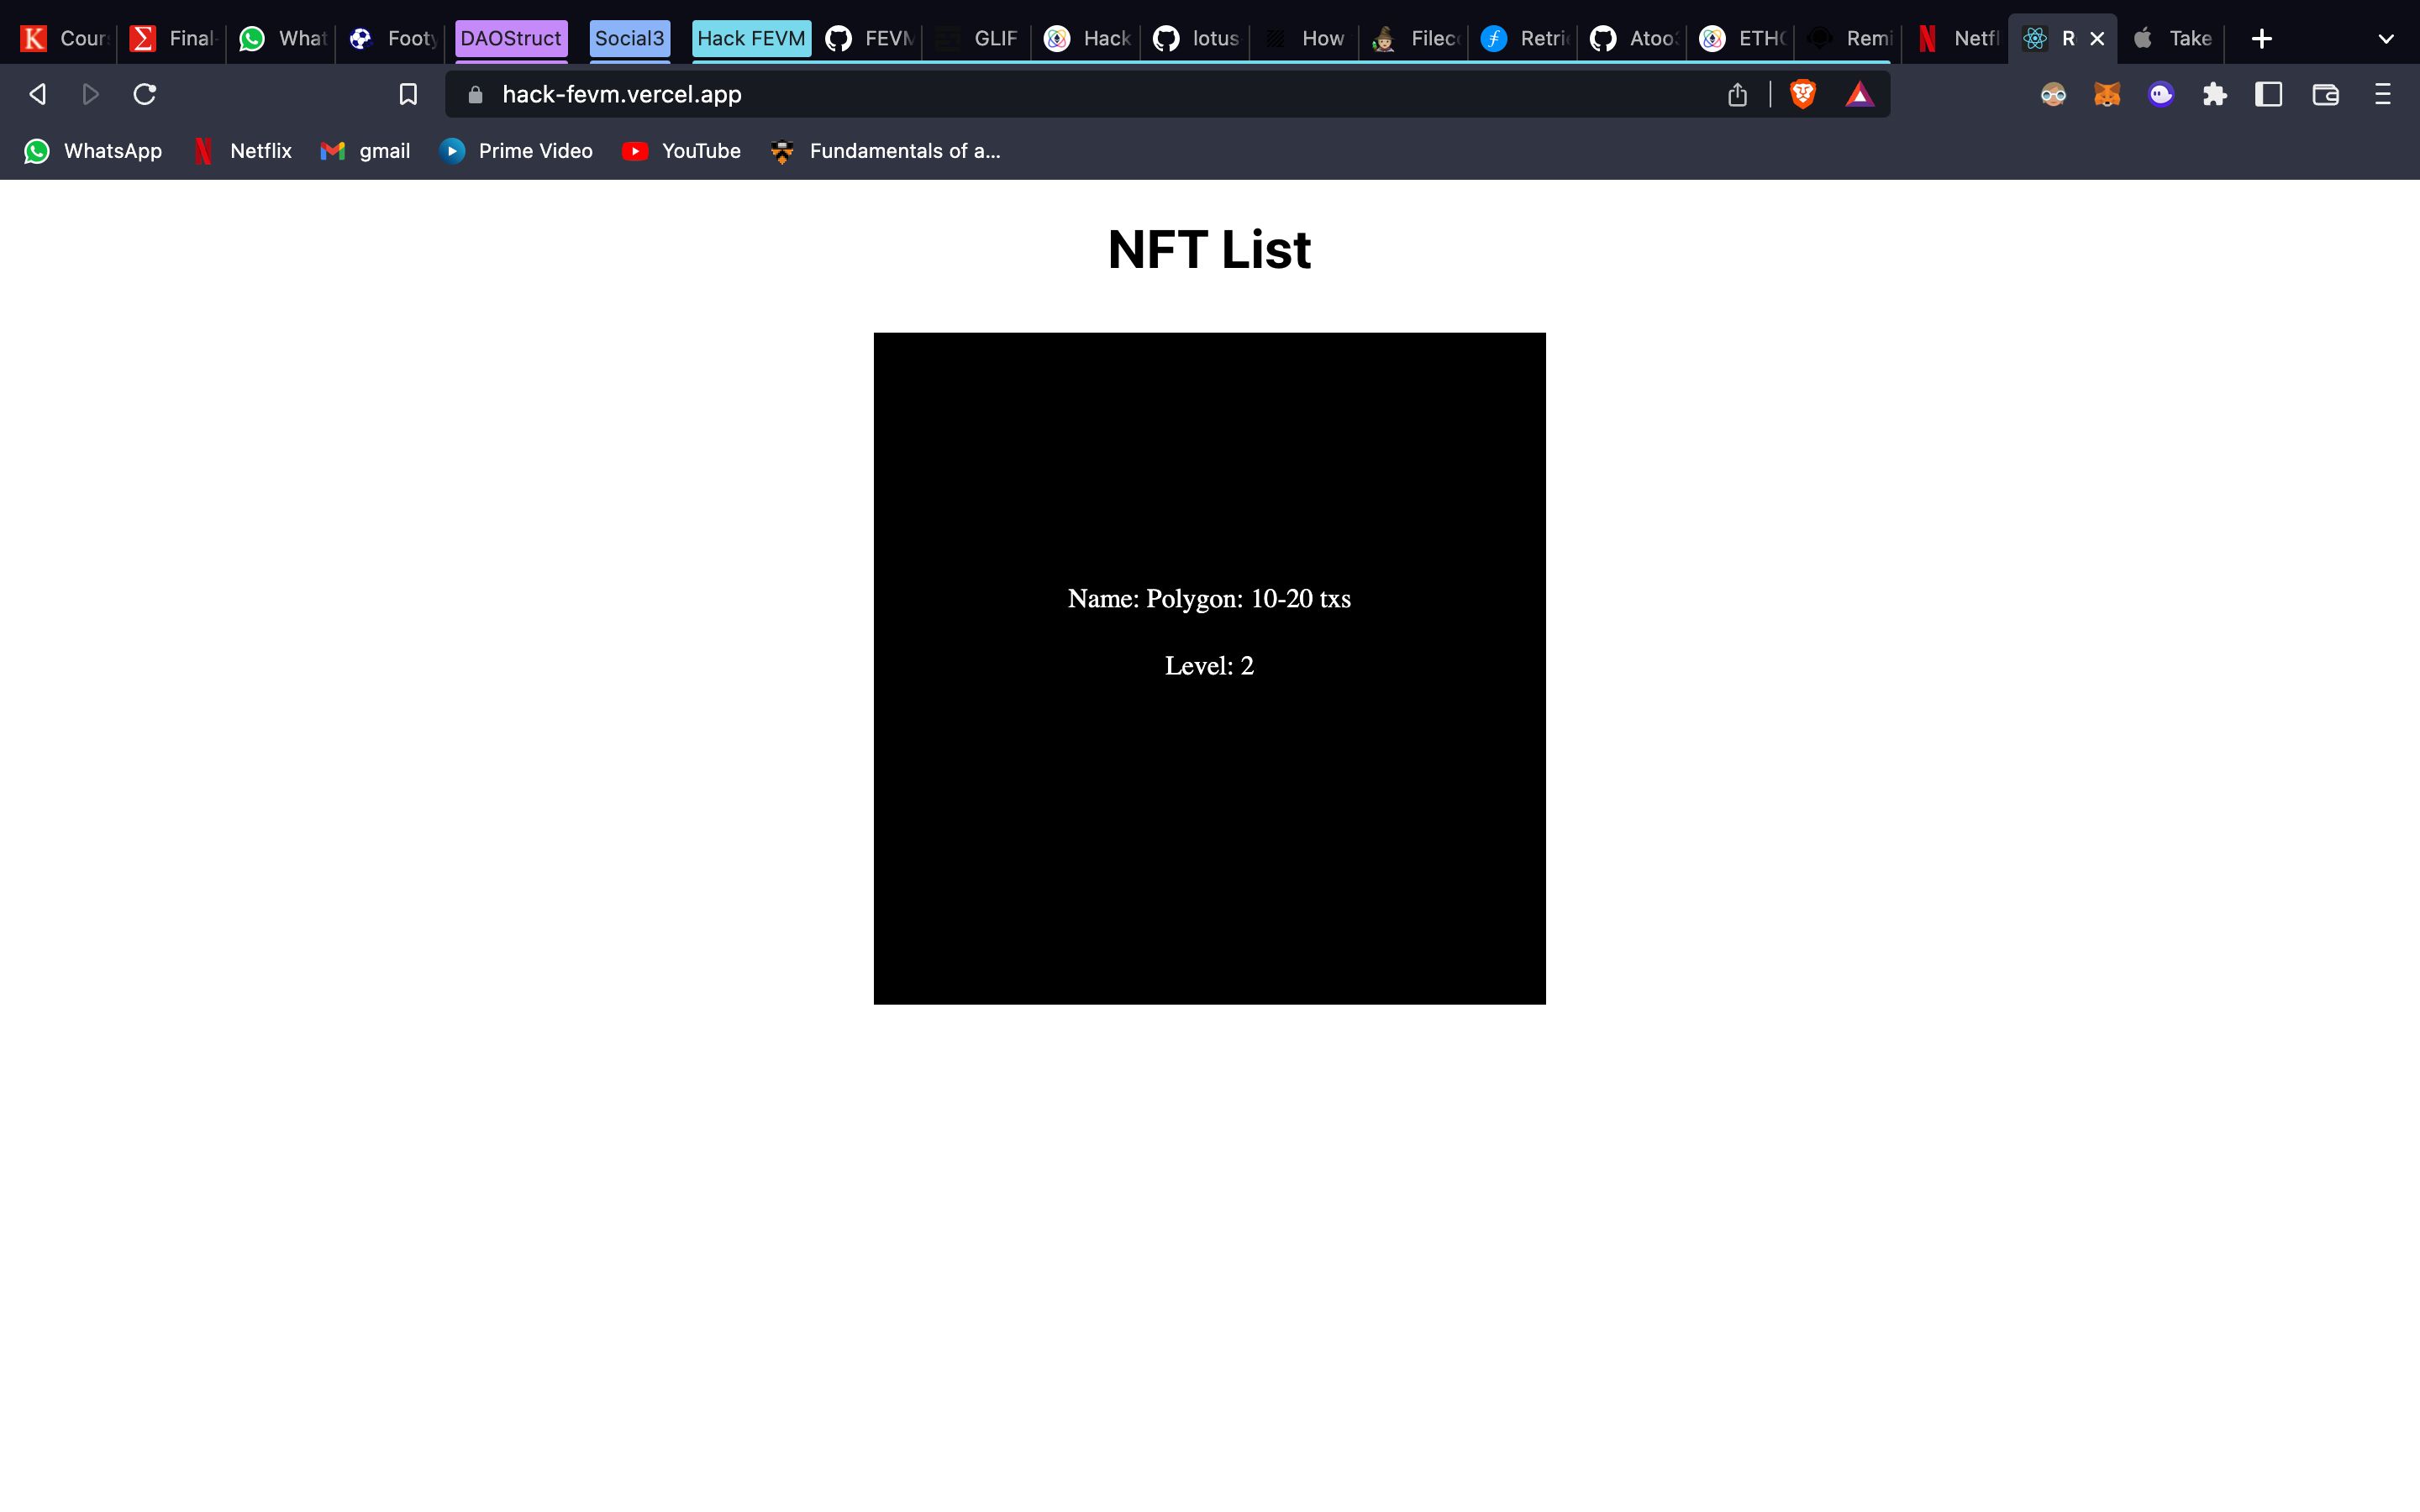2420x1512 pixels.
Task: Click the bookmark star icon
Action: 406,94
